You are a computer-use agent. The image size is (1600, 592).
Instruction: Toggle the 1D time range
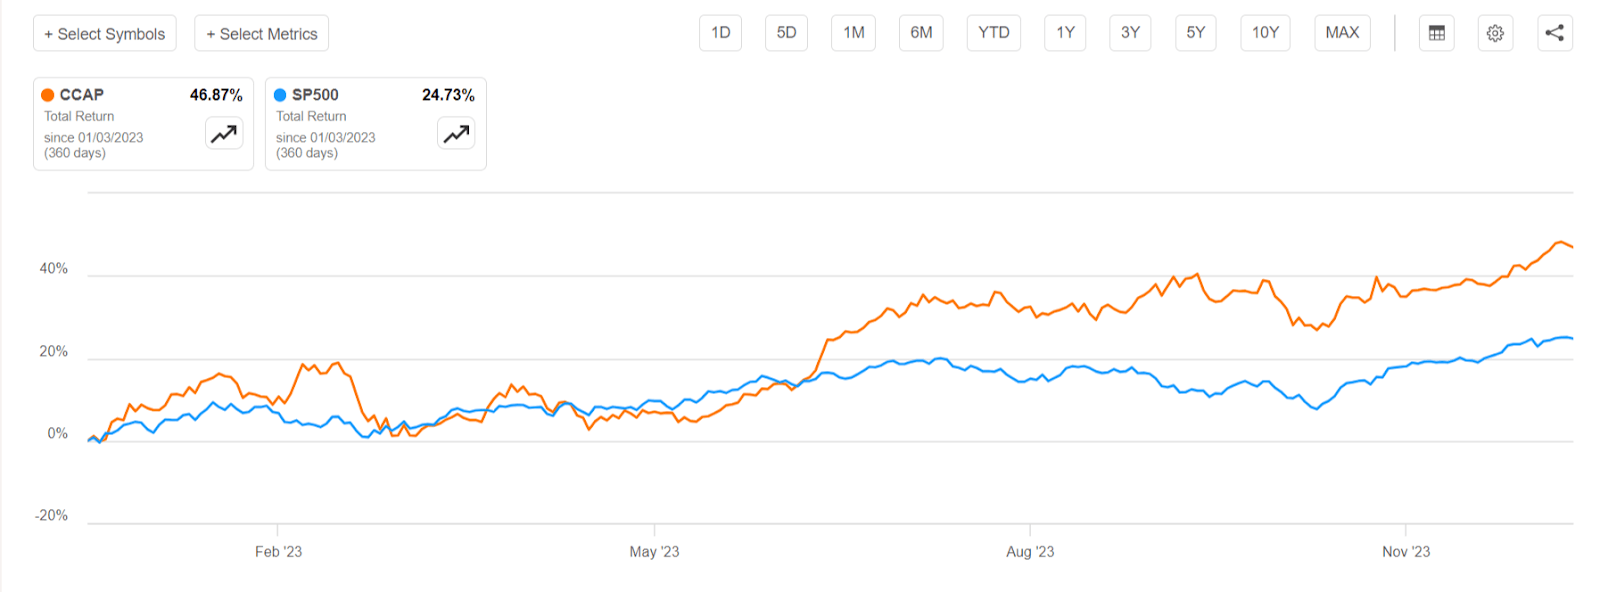[x=720, y=32]
